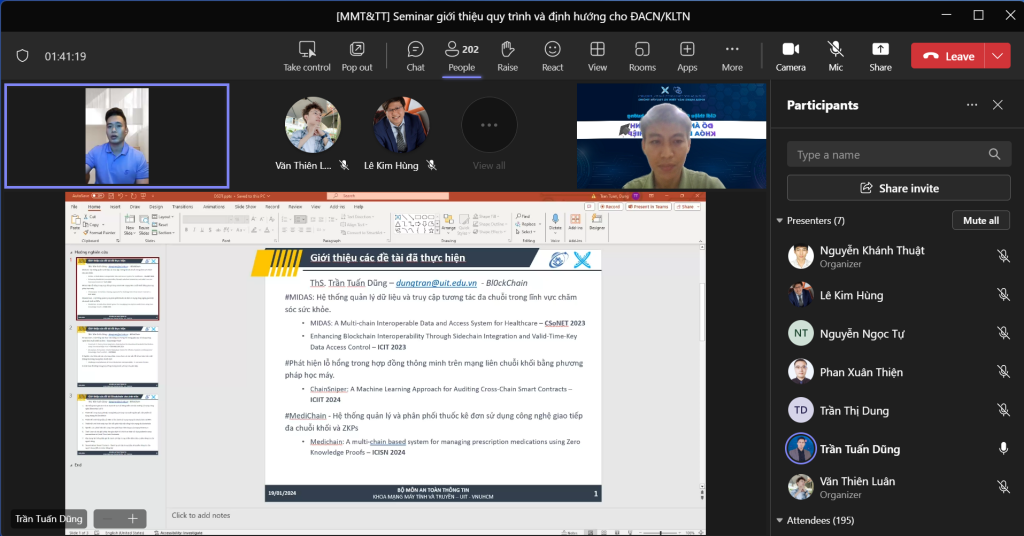Image resolution: width=1024 pixels, height=536 pixels.
Task: Click the View all participants circle
Action: tap(489, 125)
